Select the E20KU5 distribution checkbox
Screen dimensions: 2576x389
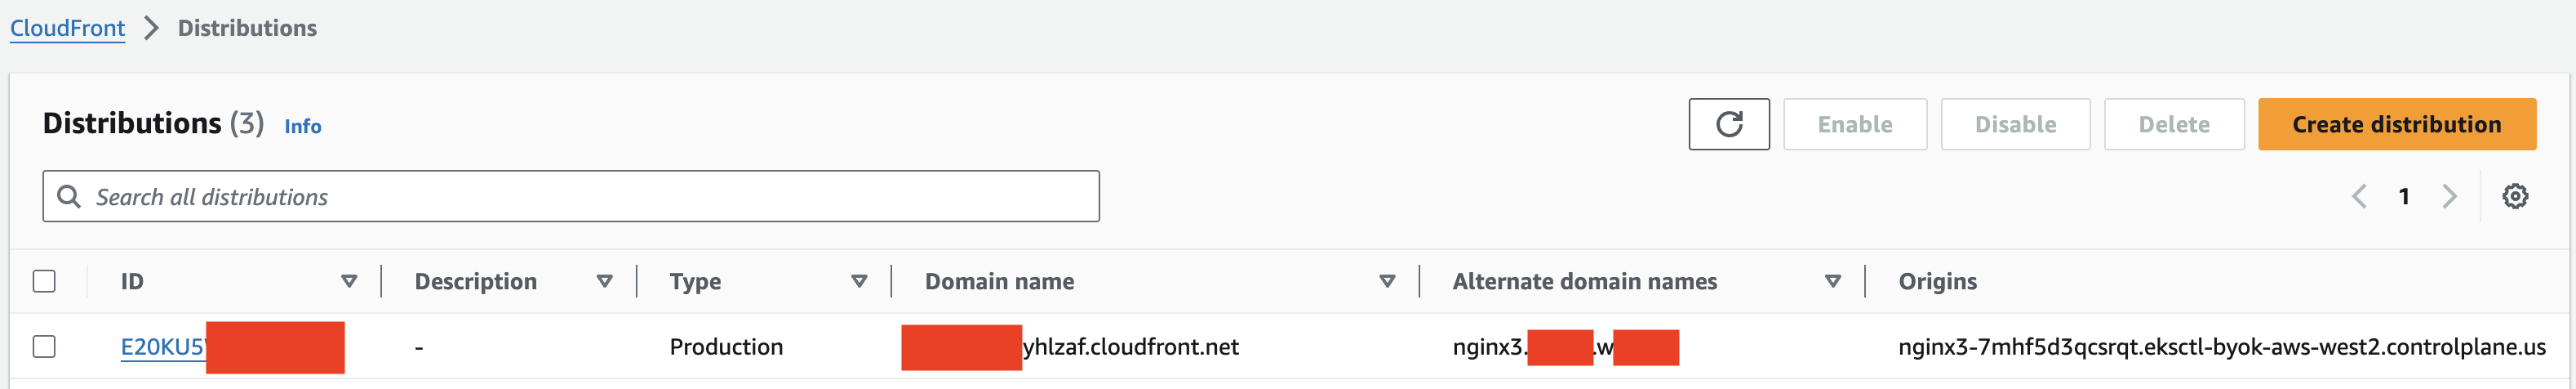pyautogui.click(x=44, y=346)
